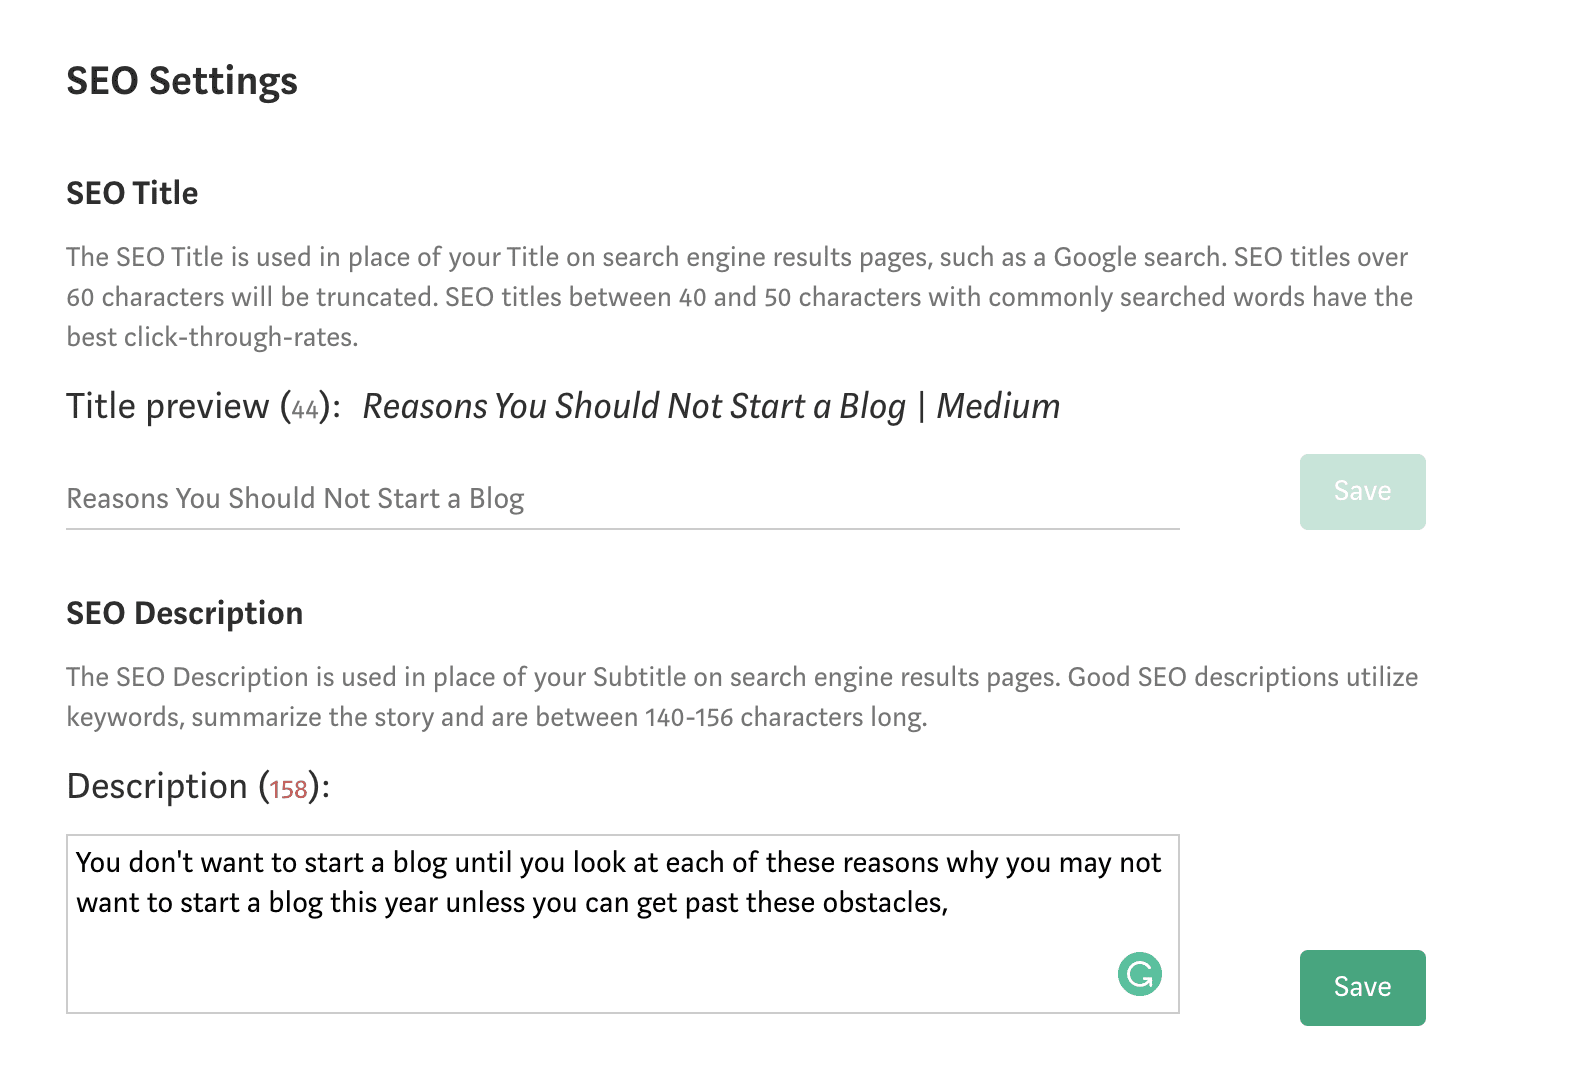Click the title character count 44
This screenshot has width=1570, height=1072.
point(305,409)
